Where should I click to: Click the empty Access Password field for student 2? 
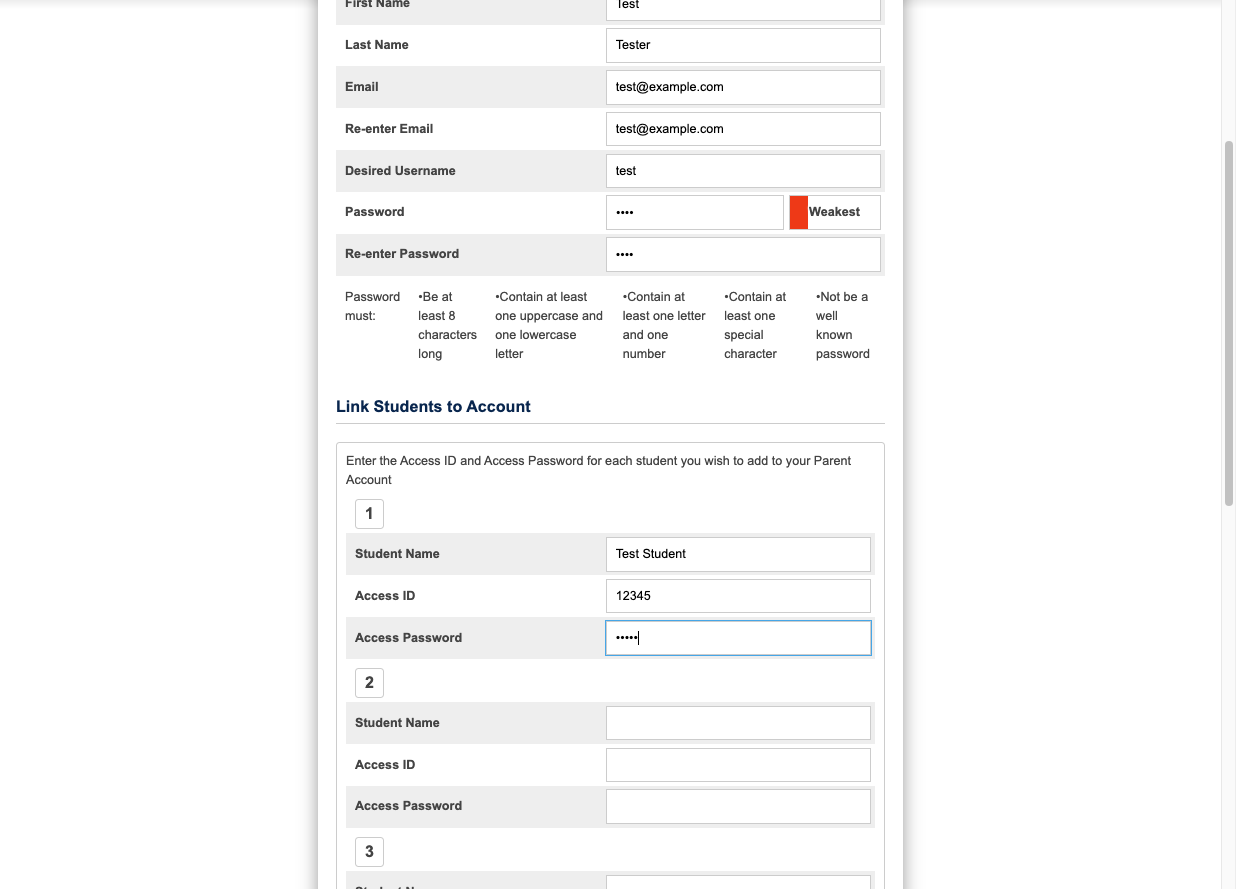tap(738, 806)
